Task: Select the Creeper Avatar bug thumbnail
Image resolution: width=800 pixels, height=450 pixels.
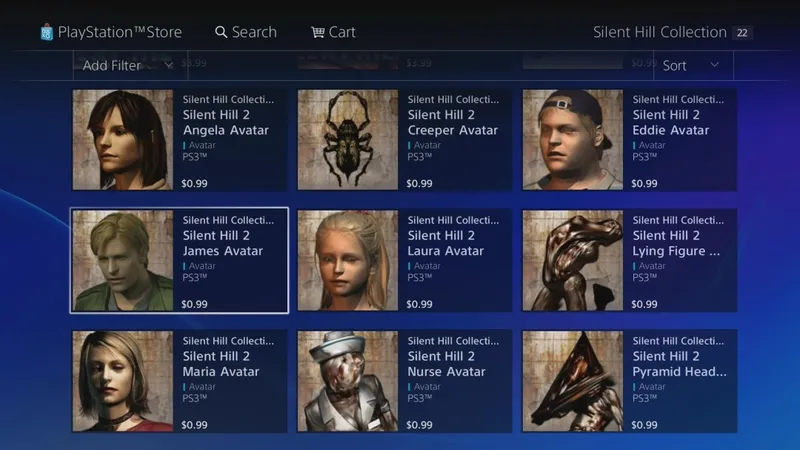Action: point(347,140)
